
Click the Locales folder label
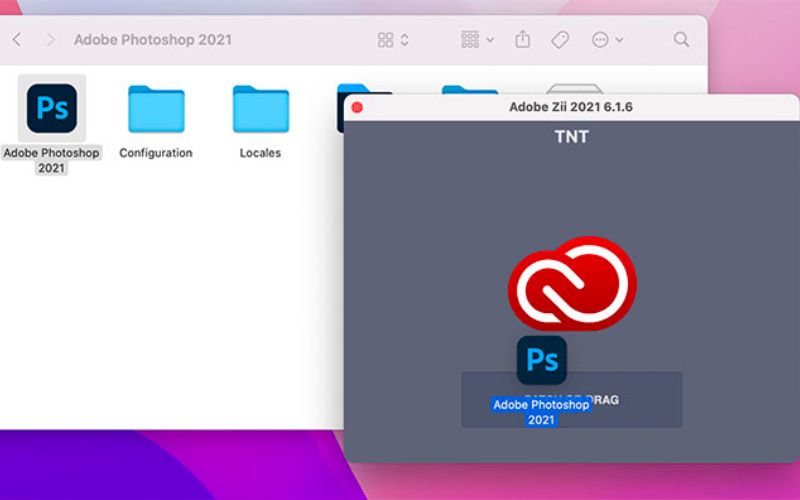click(260, 153)
